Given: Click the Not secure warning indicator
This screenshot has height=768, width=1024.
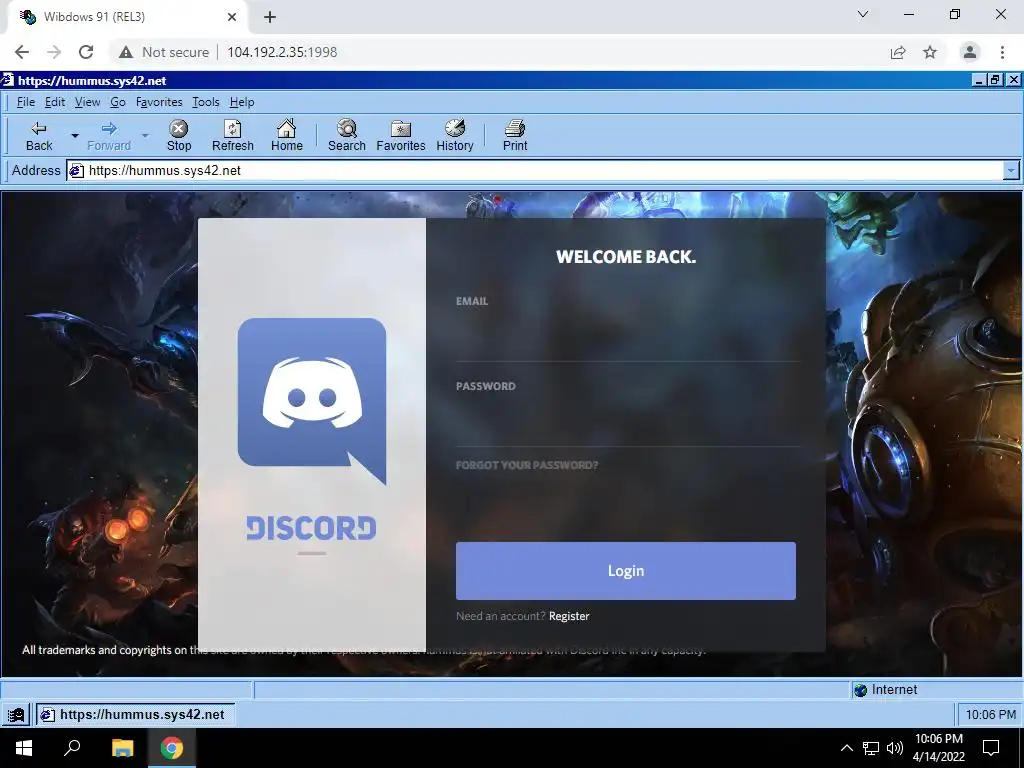Looking at the screenshot, I should tap(164, 52).
